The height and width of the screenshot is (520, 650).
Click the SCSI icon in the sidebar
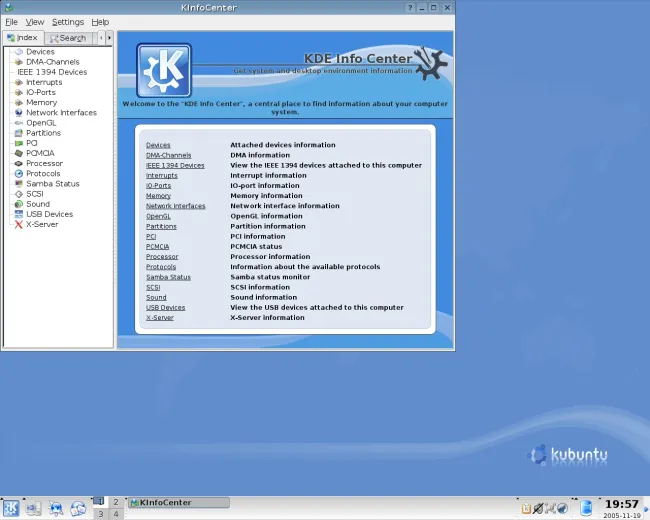[19, 194]
